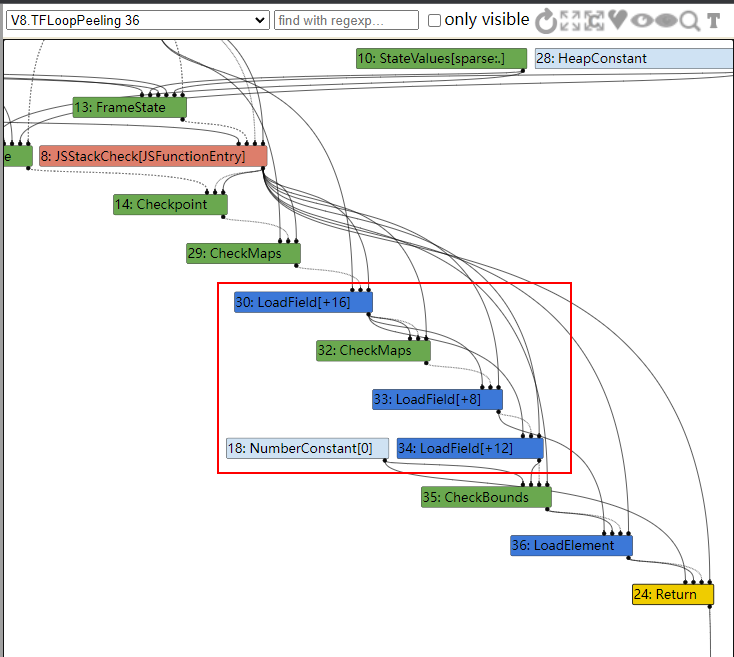The width and height of the screenshot is (734, 657).
Task: Click the boxed-arrows control nodes icon
Action: pyautogui.click(x=594, y=21)
